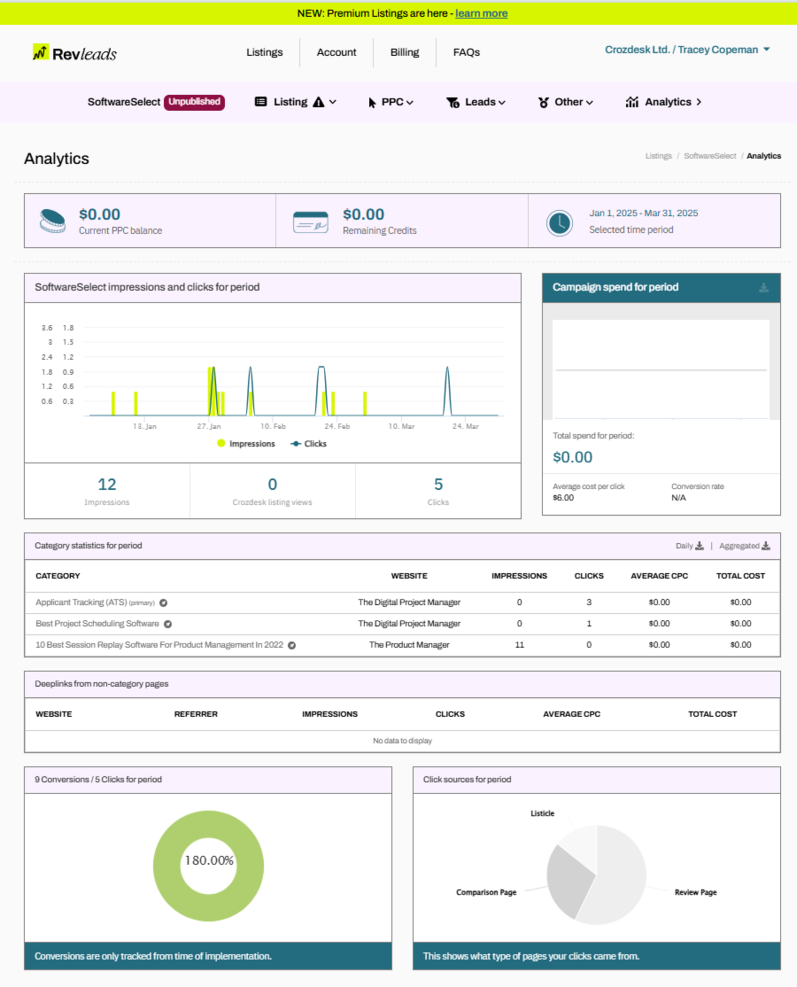
Task: Click info icon next to Applicant Tracking (ATS)
Action: (163, 603)
